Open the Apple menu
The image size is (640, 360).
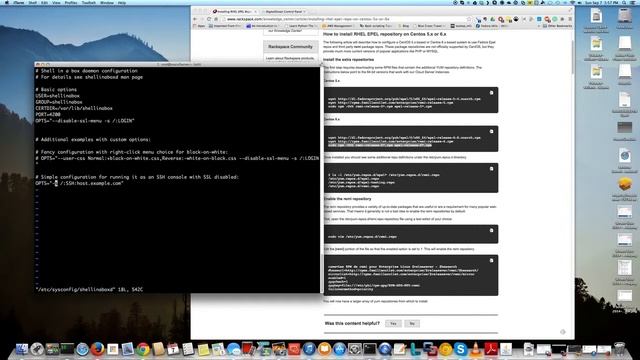pyautogui.click(x=6, y=2)
